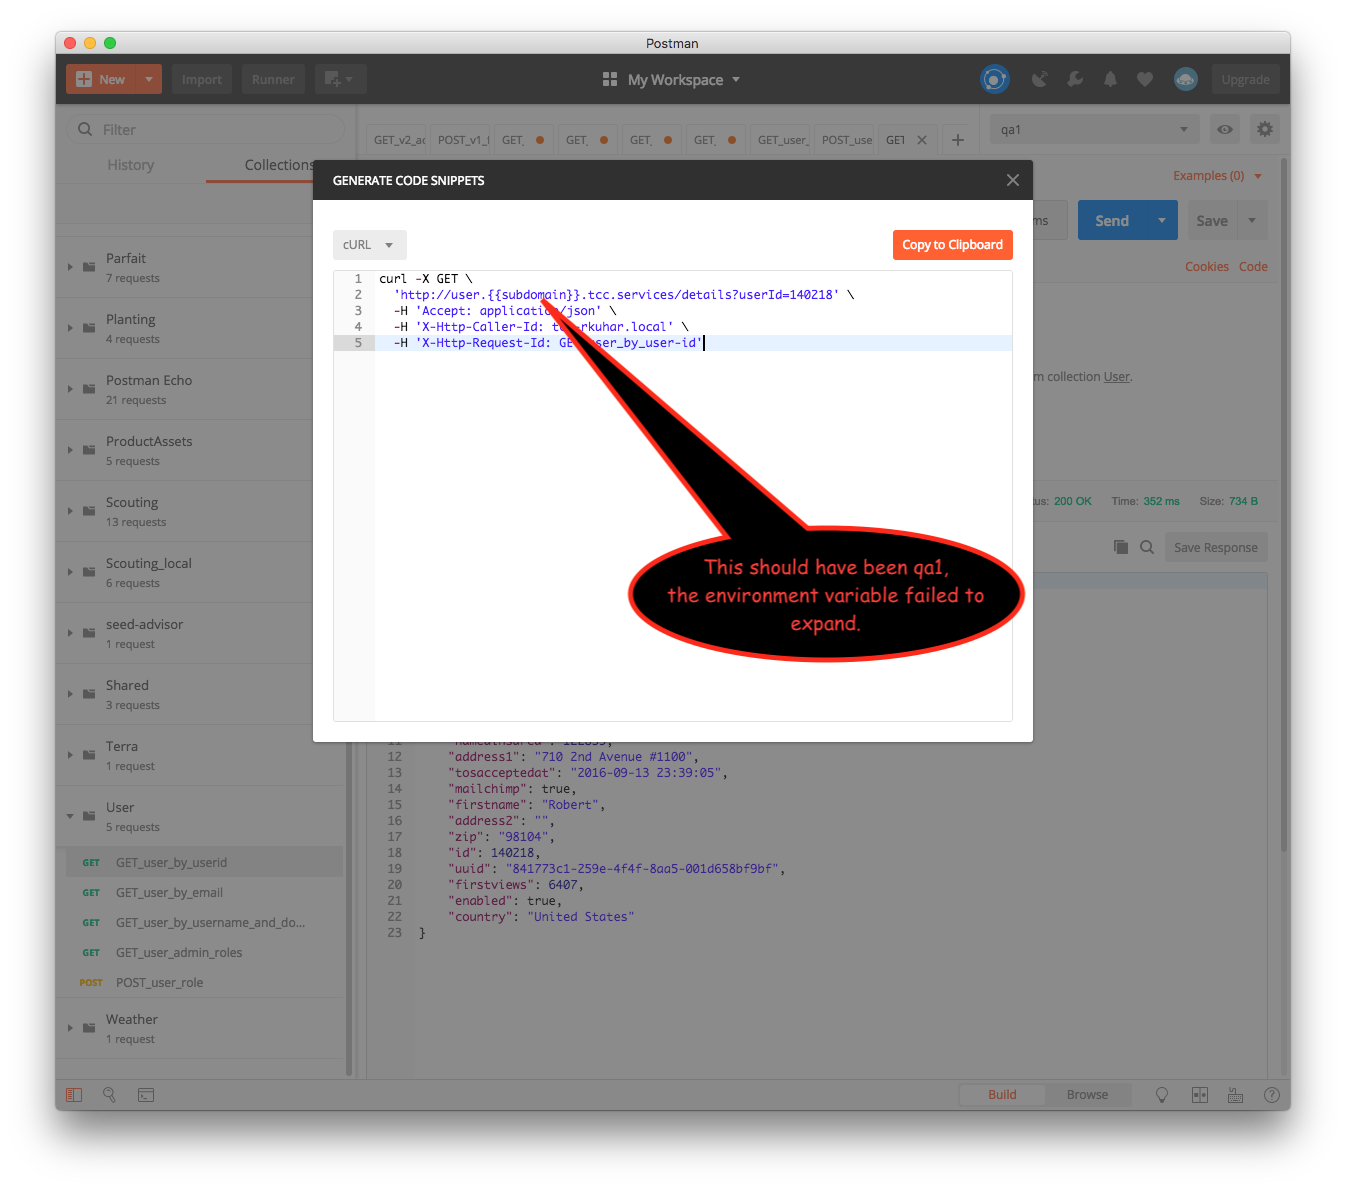Image resolution: width=1346 pixels, height=1190 pixels.
Task: Expand the Weather collection
Action: (70, 1028)
